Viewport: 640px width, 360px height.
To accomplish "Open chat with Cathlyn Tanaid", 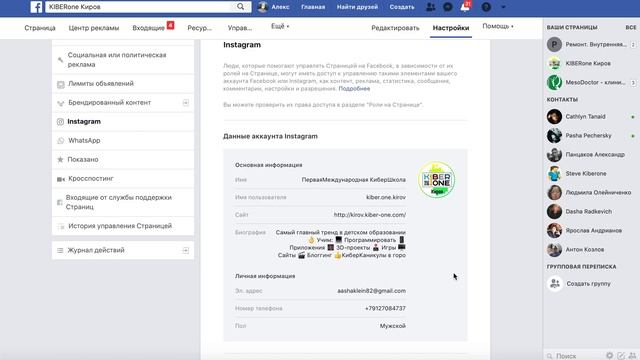I will click(591, 117).
